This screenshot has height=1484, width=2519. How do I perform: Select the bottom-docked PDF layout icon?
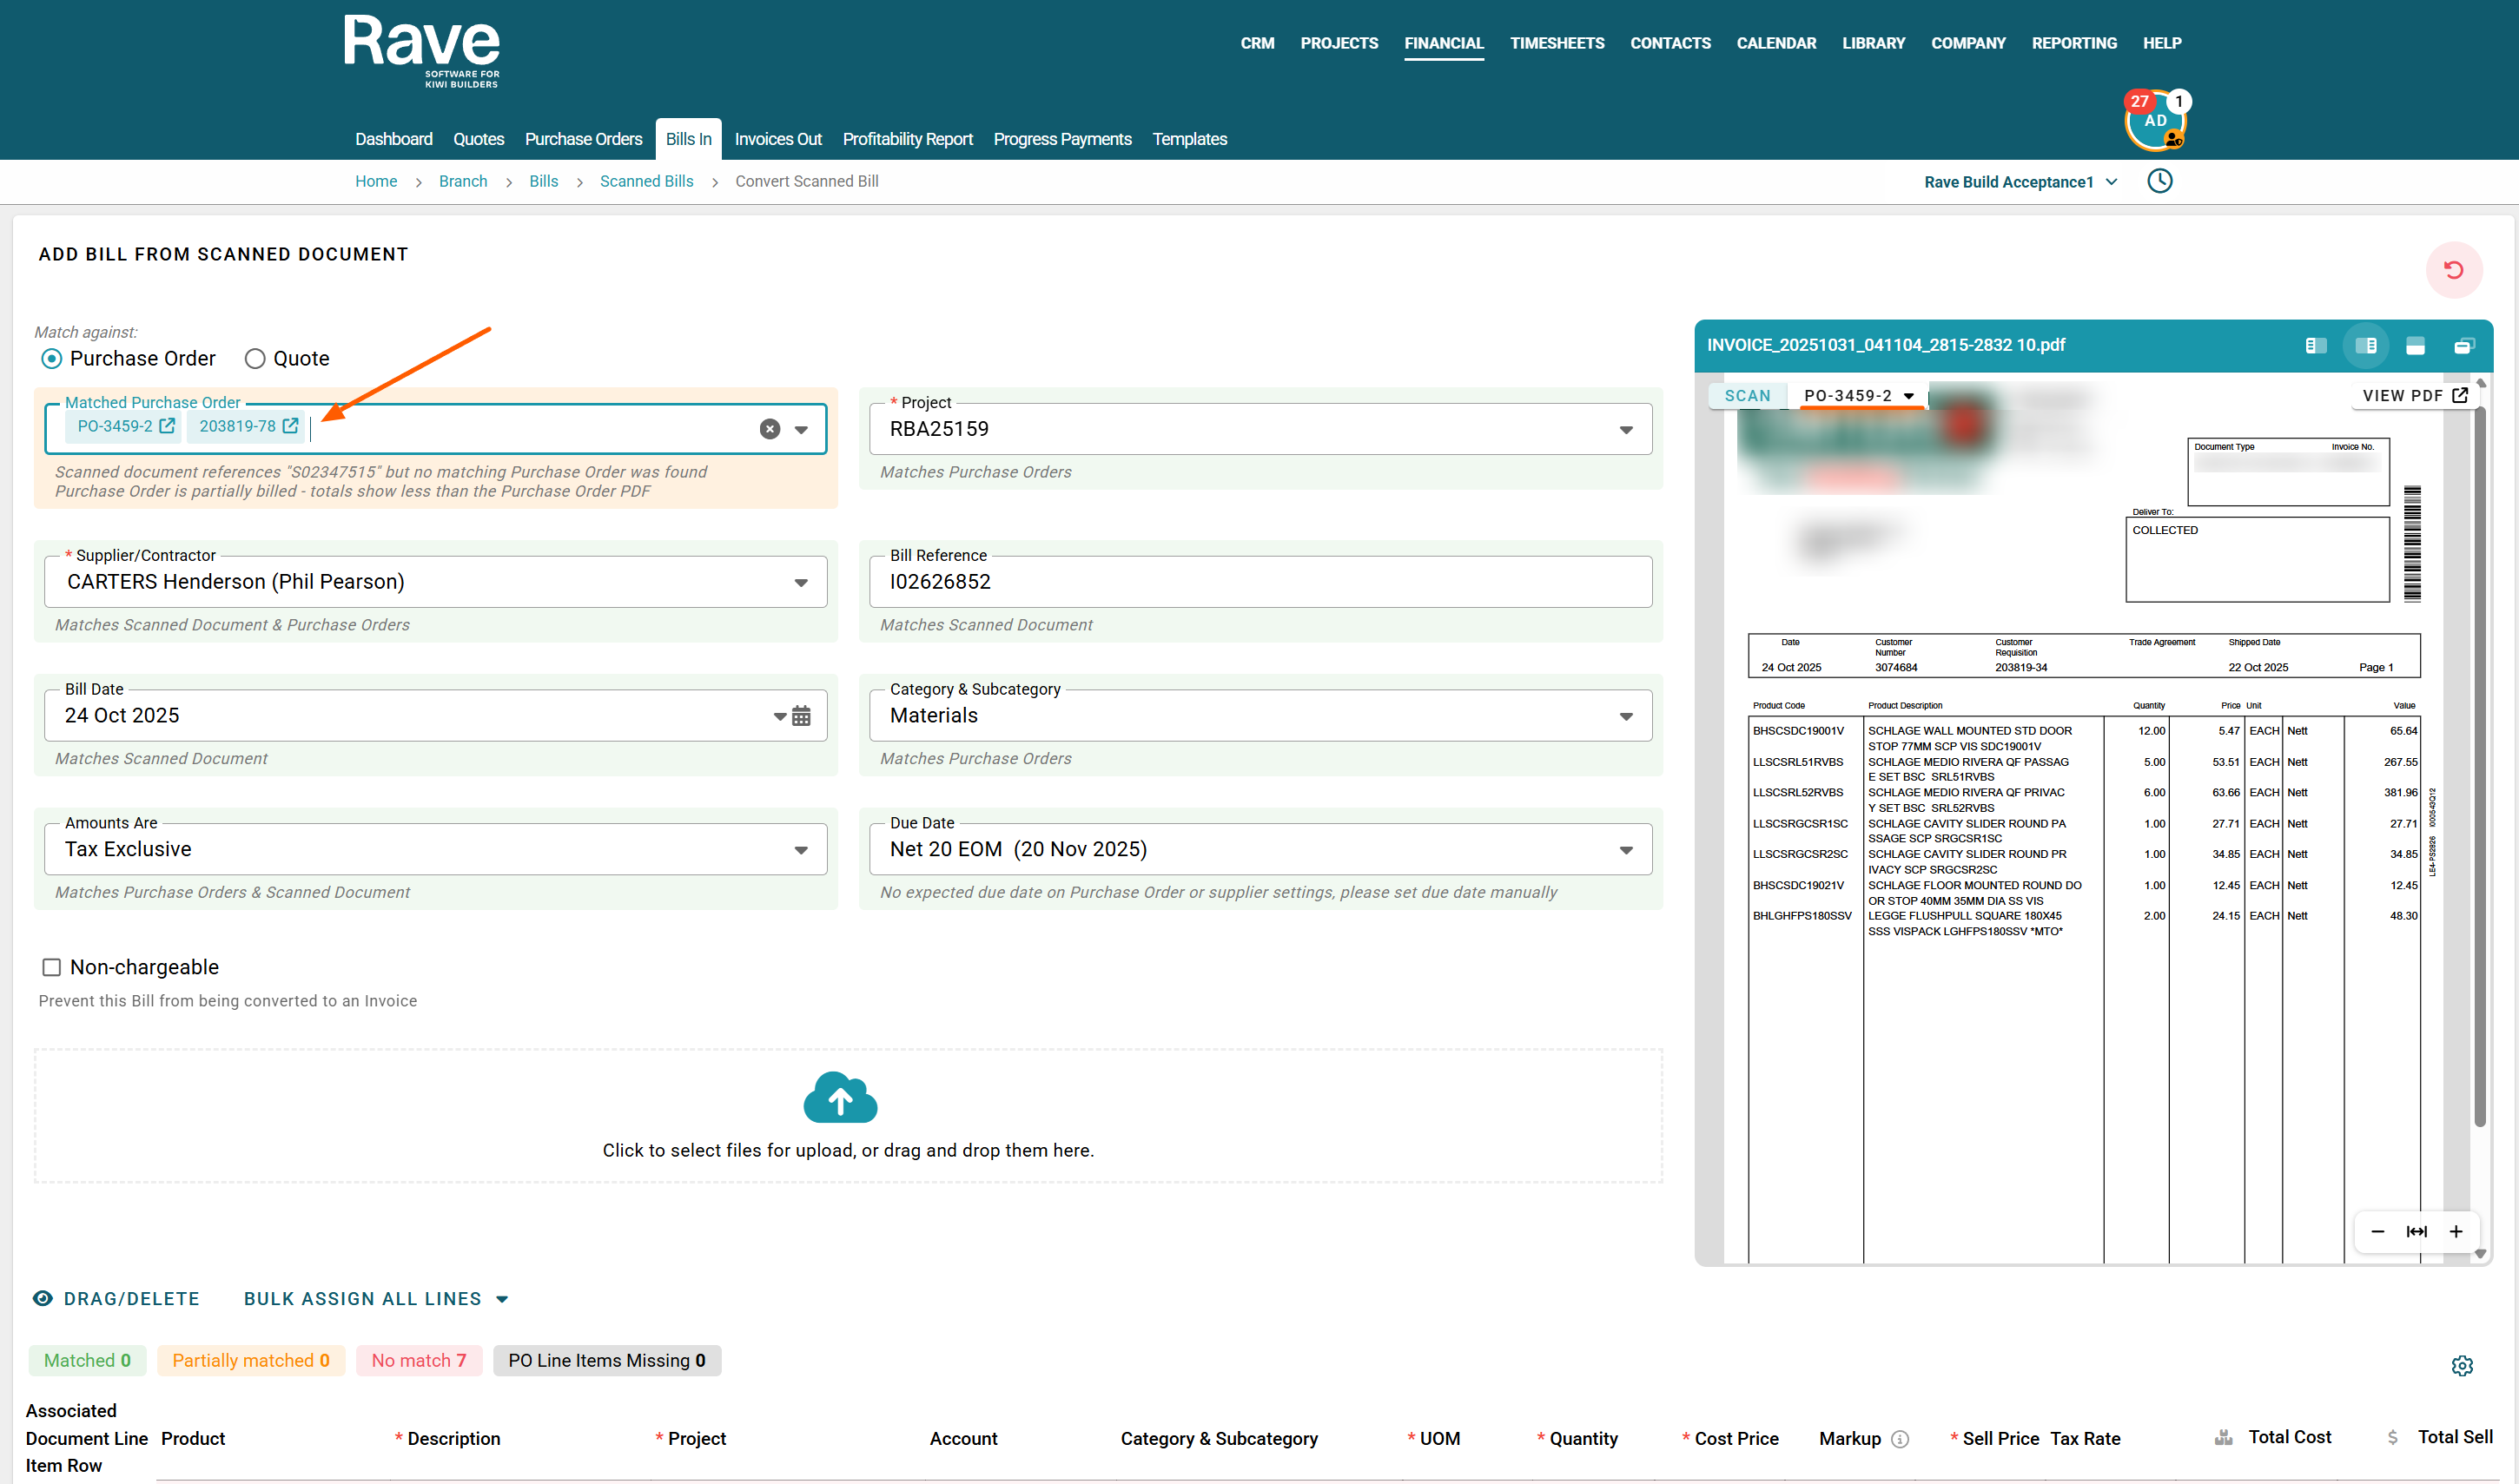[x=2415, y=346]
